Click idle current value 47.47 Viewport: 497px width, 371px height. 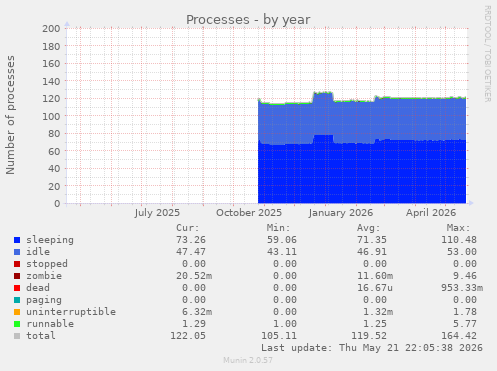pyautogui.click(x=191, y=252)
